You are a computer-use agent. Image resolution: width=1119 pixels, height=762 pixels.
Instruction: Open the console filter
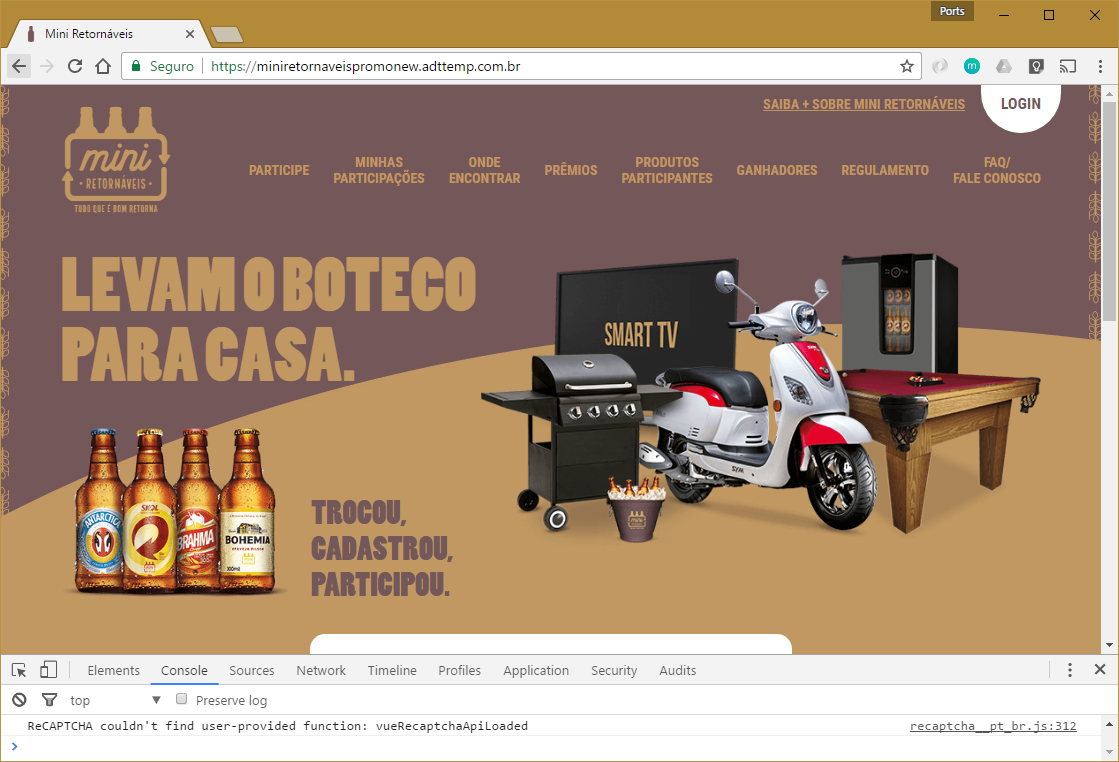(x=48, y=700)
